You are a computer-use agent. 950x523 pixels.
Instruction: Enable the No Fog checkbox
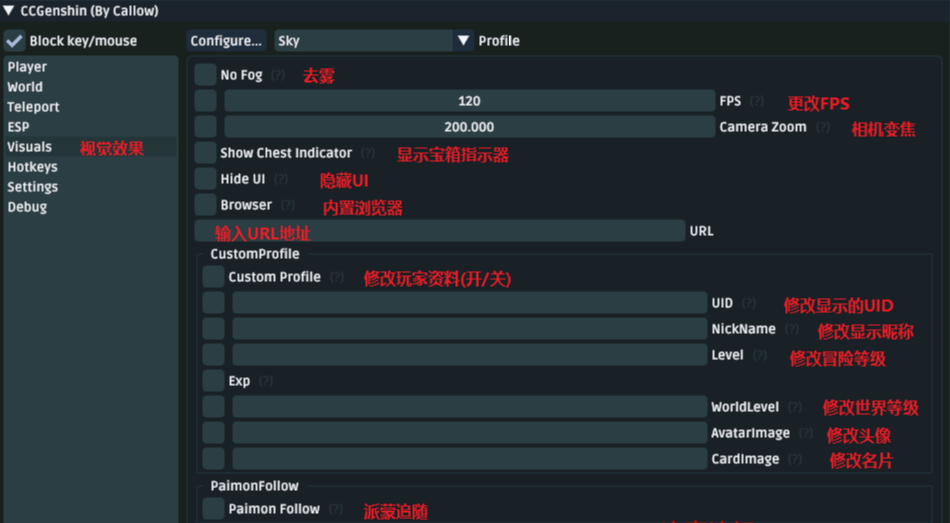(x=205, y=75)
